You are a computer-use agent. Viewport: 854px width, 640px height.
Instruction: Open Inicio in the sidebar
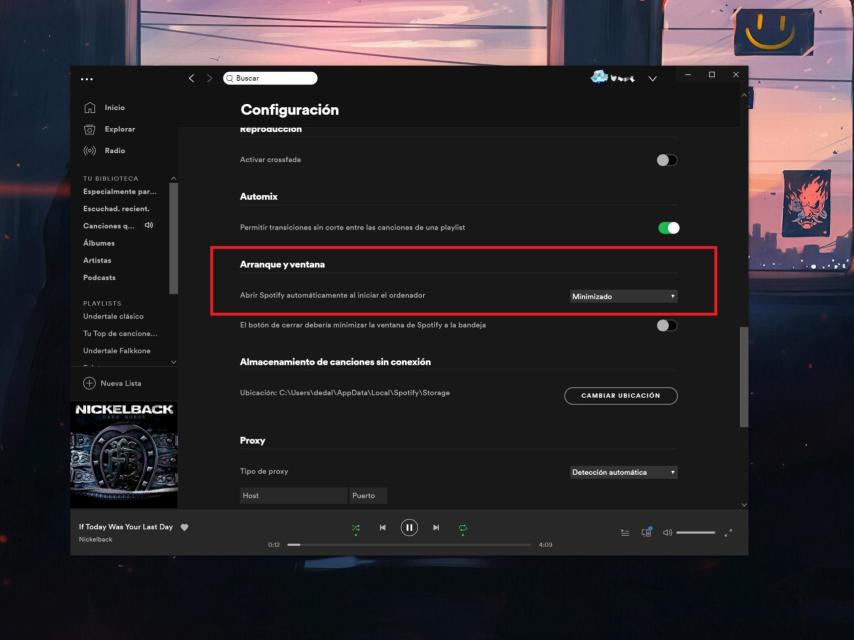pyautogui.click(x=115, y=108)
